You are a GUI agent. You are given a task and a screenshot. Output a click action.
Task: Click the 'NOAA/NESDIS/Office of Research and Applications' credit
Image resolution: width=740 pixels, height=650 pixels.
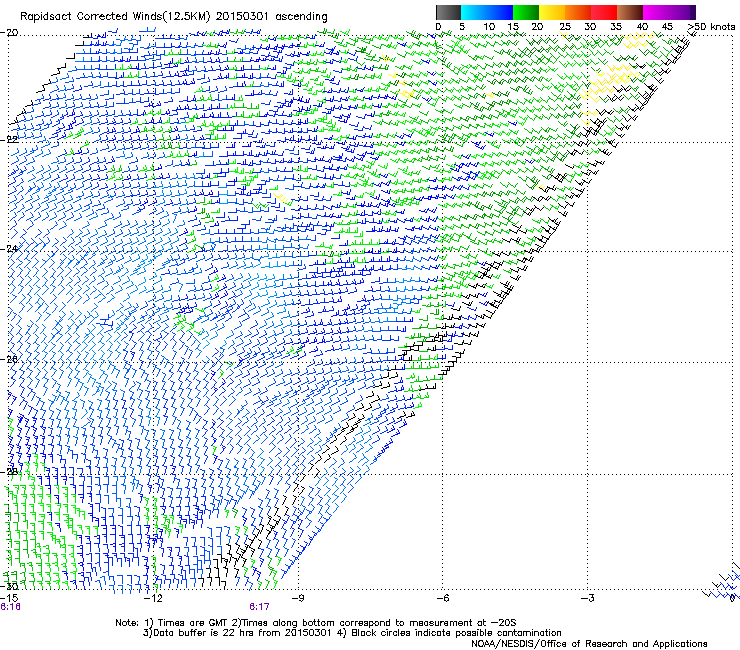tap(589, 644)
